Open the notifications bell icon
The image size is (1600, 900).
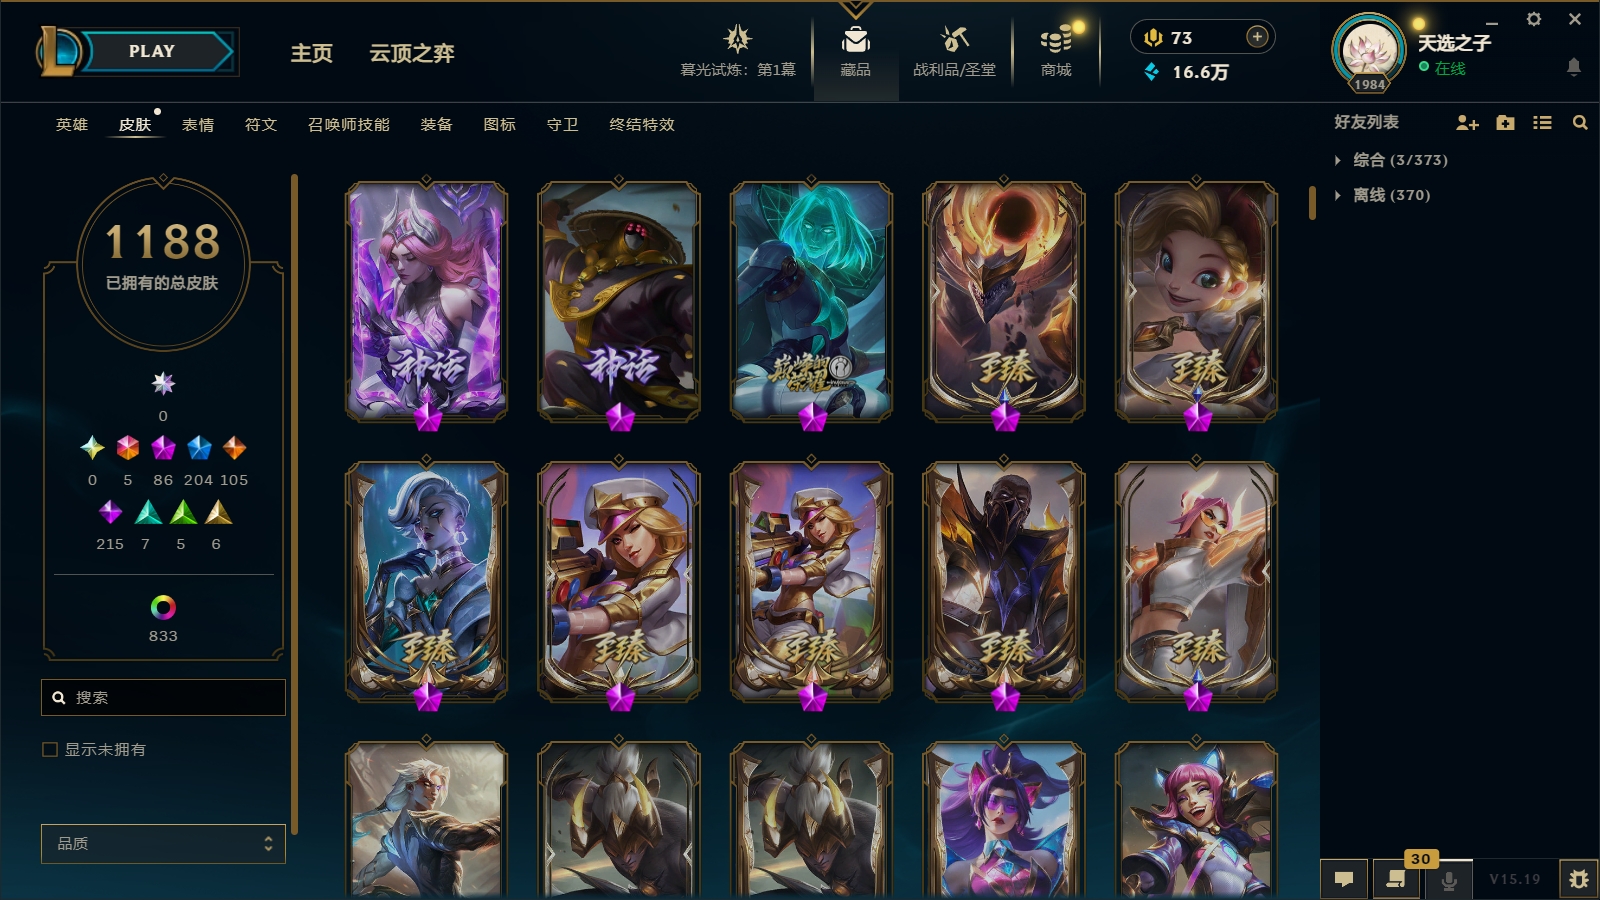(1573, 67)
